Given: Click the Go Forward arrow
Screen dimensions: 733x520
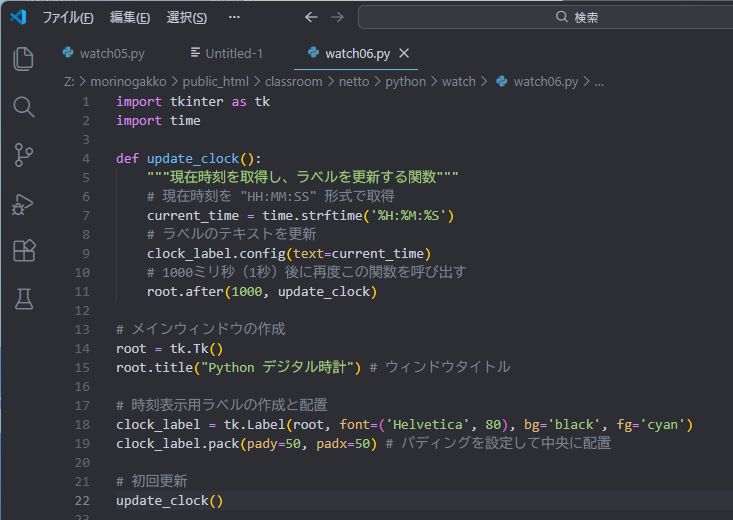Looking at the screenshot, I should pyautogui.click(x=337, y=17).
